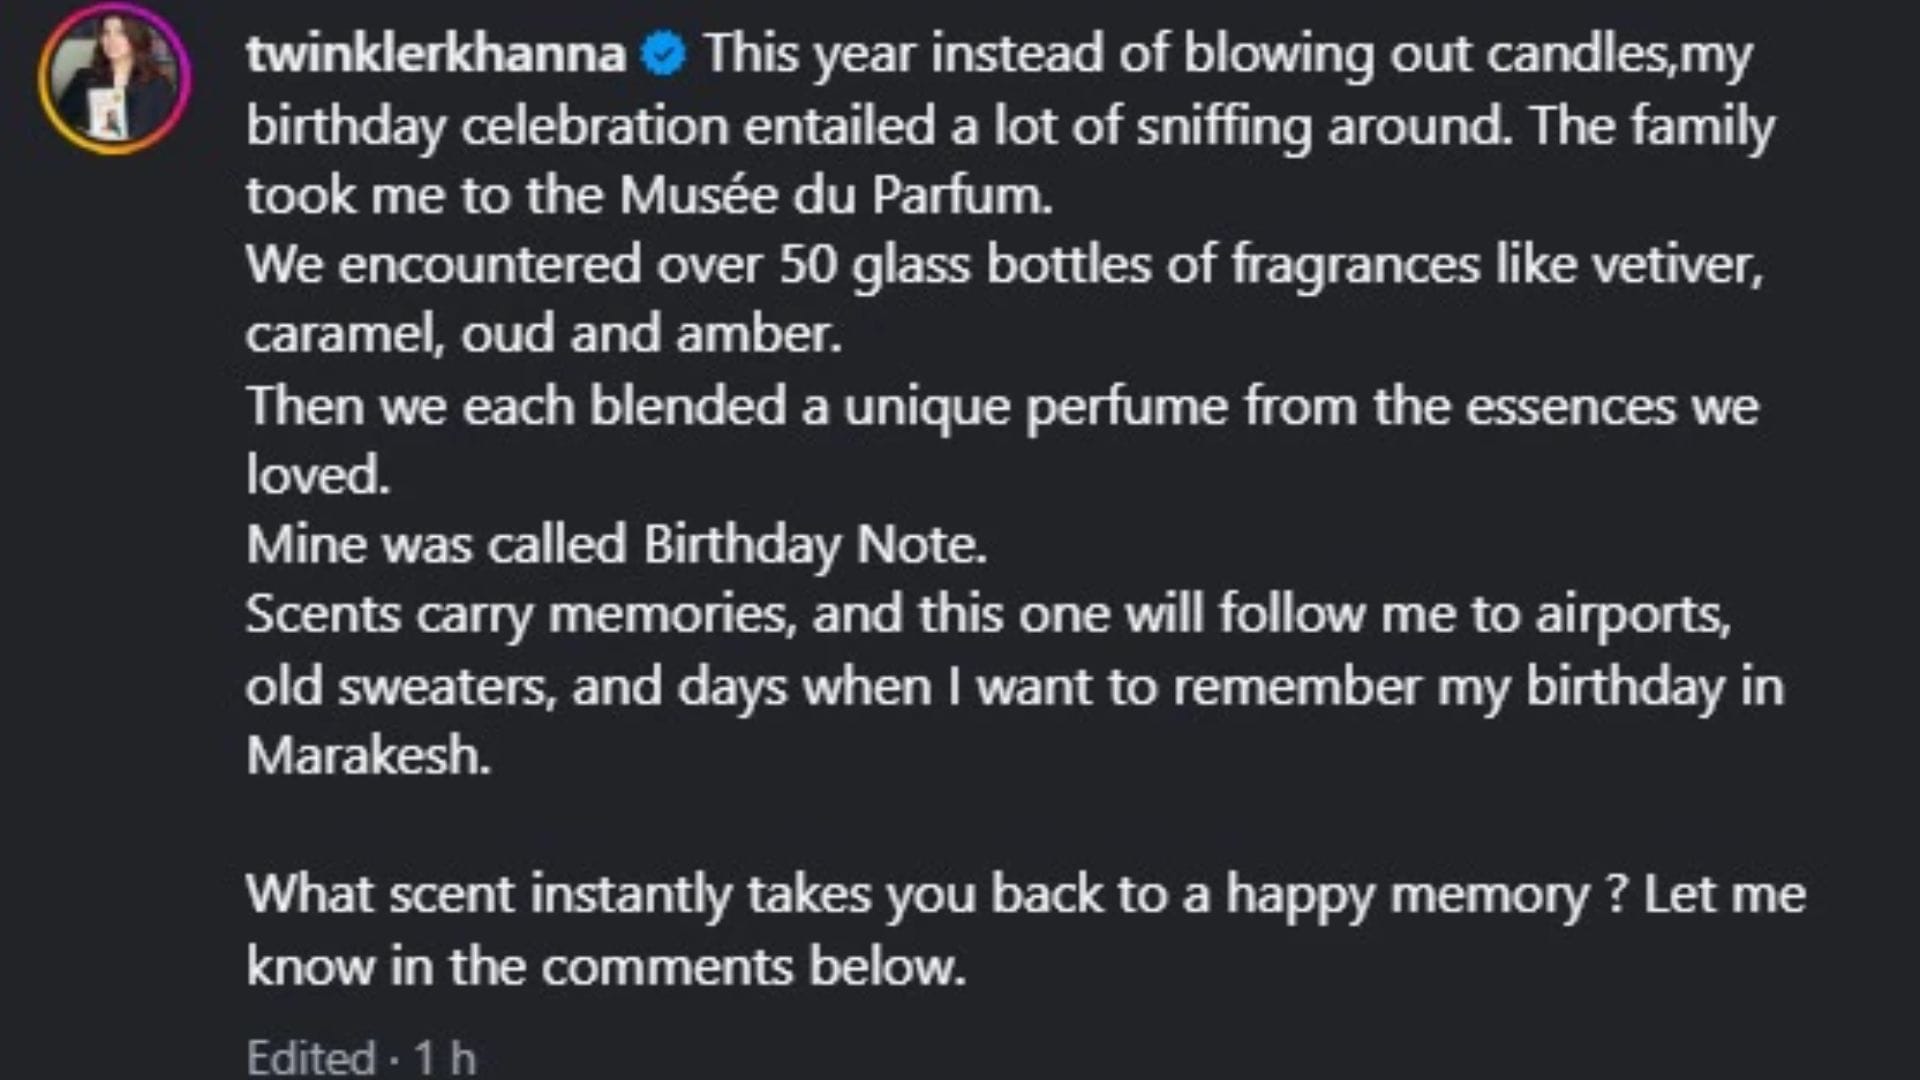Screen dimensions: 1920x1080
Task: Click the word "Marakesh" in the caption
Action: click(367, 755)
